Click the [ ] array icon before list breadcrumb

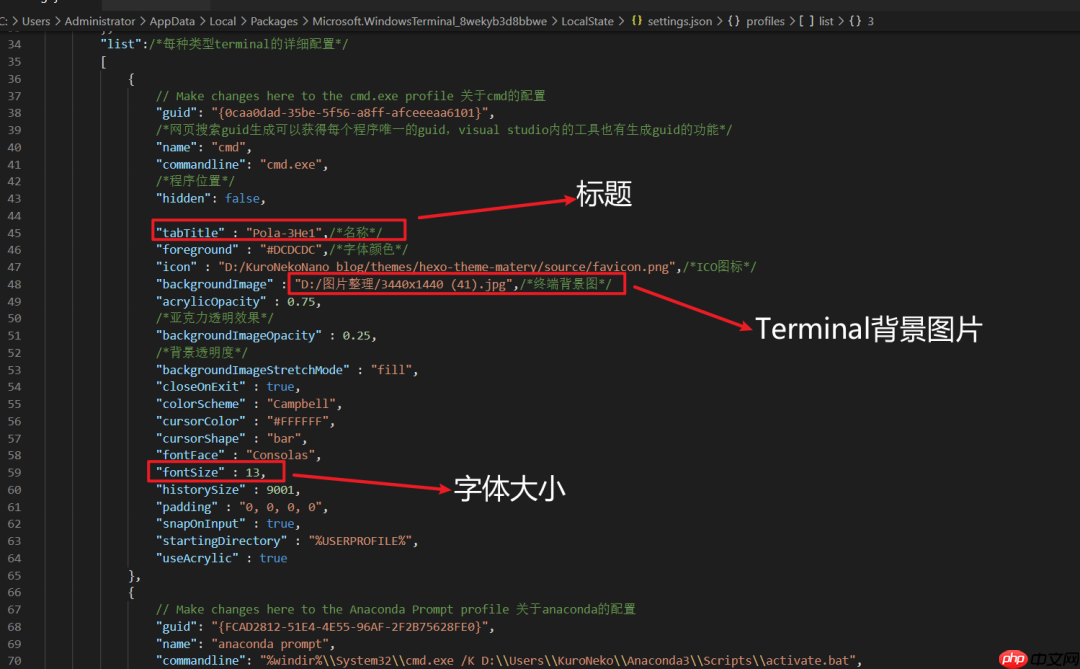[x=806, y=20]
